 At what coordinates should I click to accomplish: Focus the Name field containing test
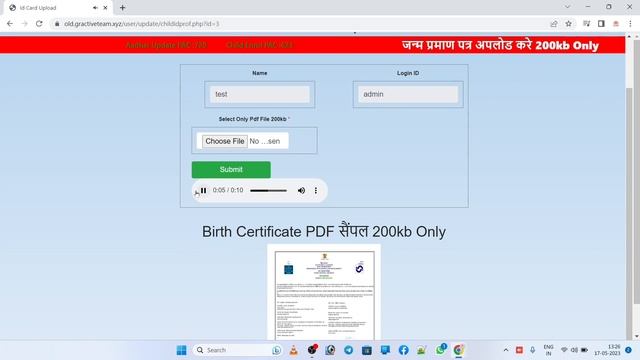pos(260,94)
